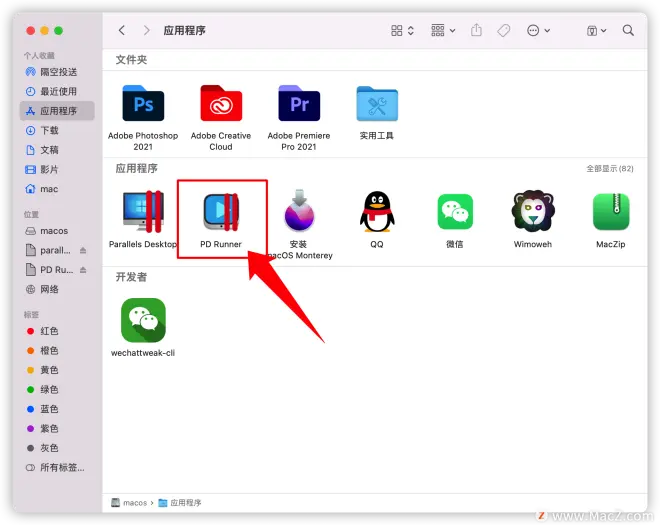660x525 pixels.
Task: Select the PD Runner app icon
Action: (x=221, y=212)
